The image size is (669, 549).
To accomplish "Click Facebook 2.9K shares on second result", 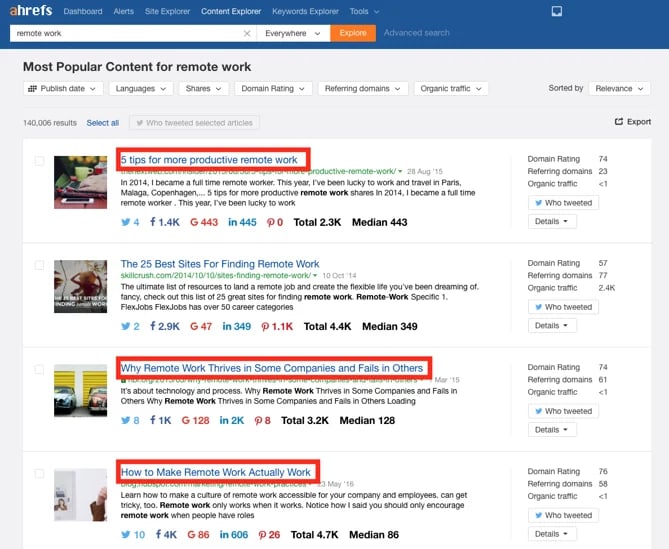I will [165, 326].
